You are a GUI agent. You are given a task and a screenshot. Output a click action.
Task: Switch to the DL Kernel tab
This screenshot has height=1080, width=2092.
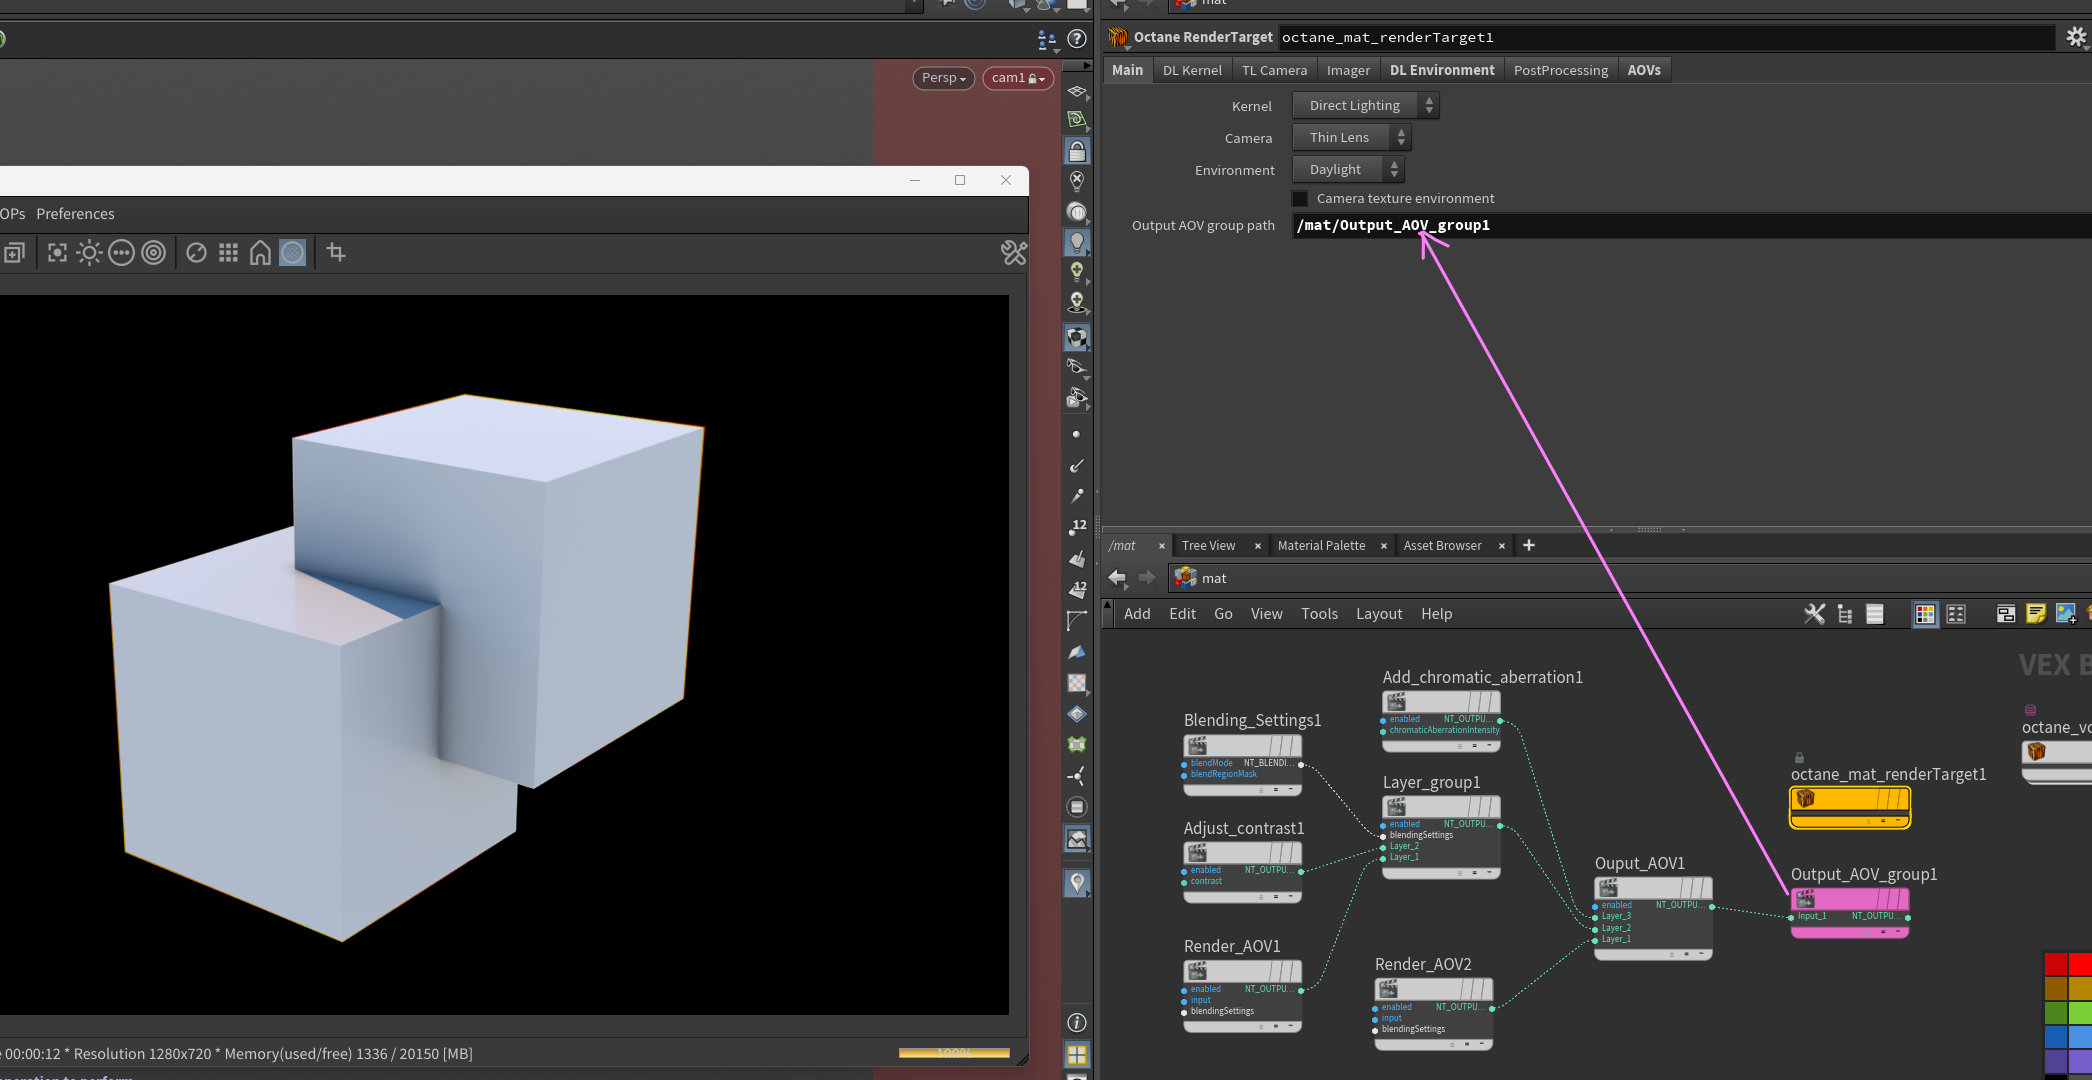[x=1192, y=70]
